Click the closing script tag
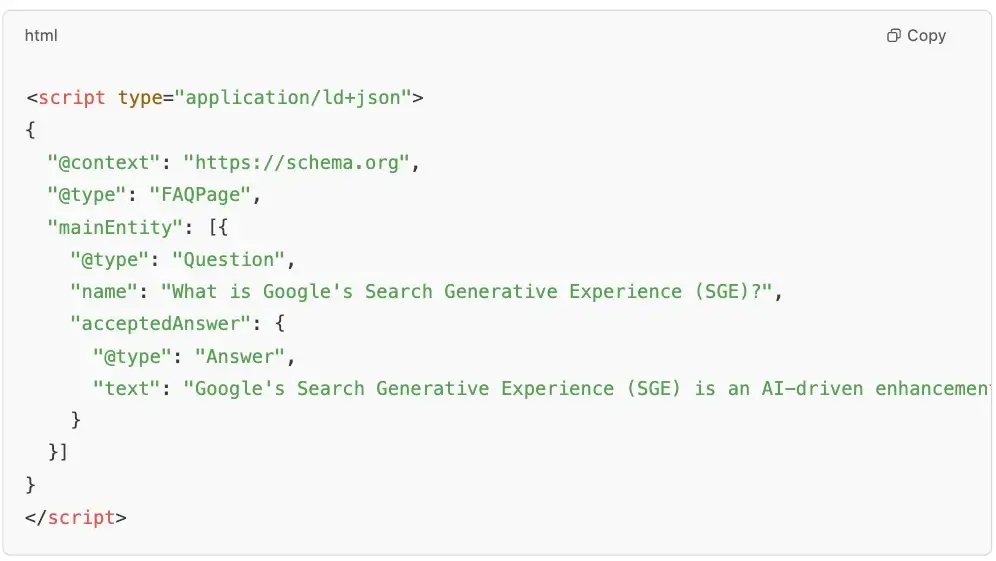Image resolution: width=996 pixels, height=561 pixels. [76, 517]
